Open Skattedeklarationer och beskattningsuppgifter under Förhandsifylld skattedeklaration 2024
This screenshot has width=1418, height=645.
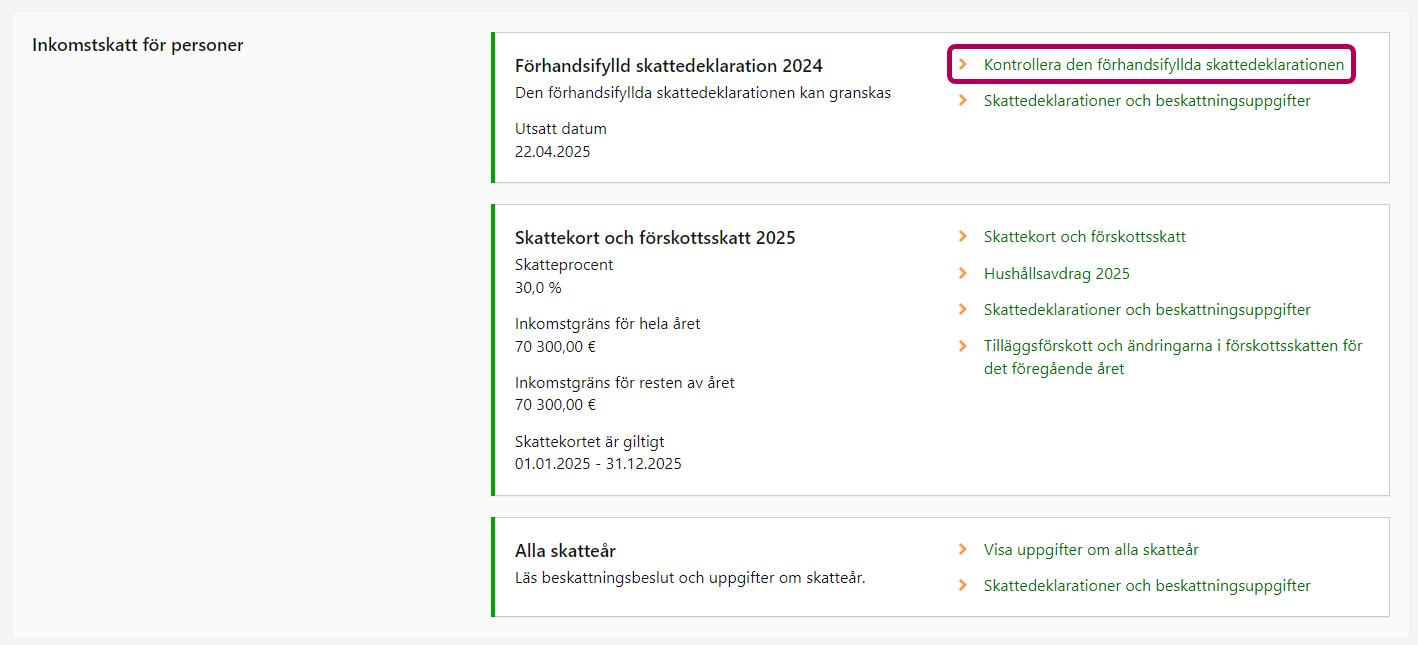[1146, 101]
